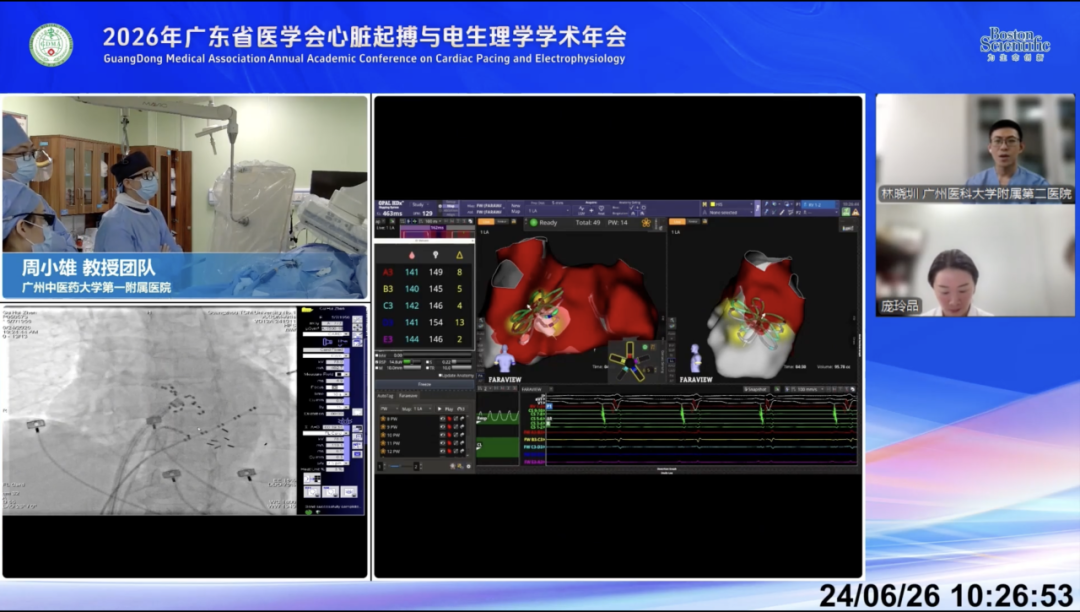Select the orange tab above right 3D view
The height and width of the screenshot is (612, 1080).
678,222
